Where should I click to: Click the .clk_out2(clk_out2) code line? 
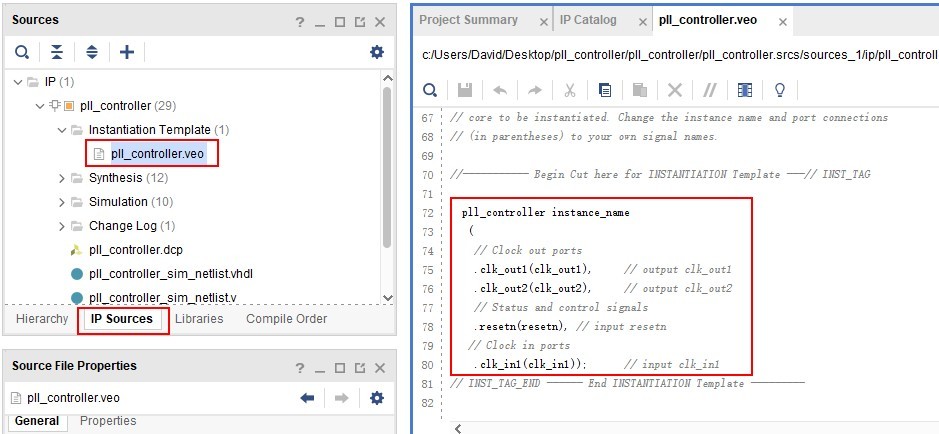(532, 289)
